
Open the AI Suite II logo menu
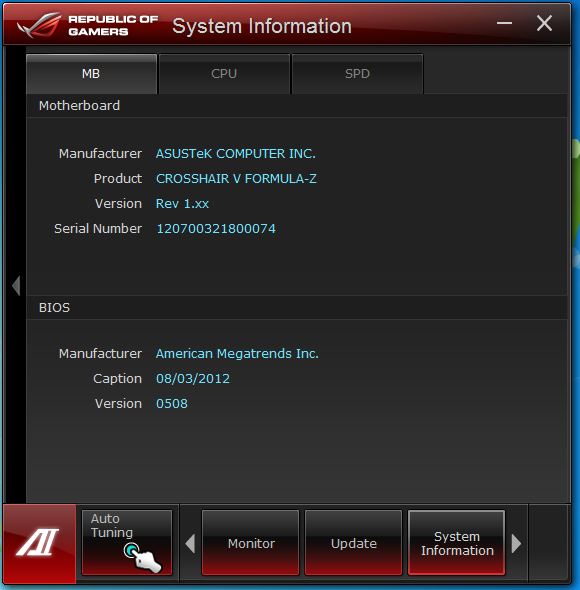point(39,543)
